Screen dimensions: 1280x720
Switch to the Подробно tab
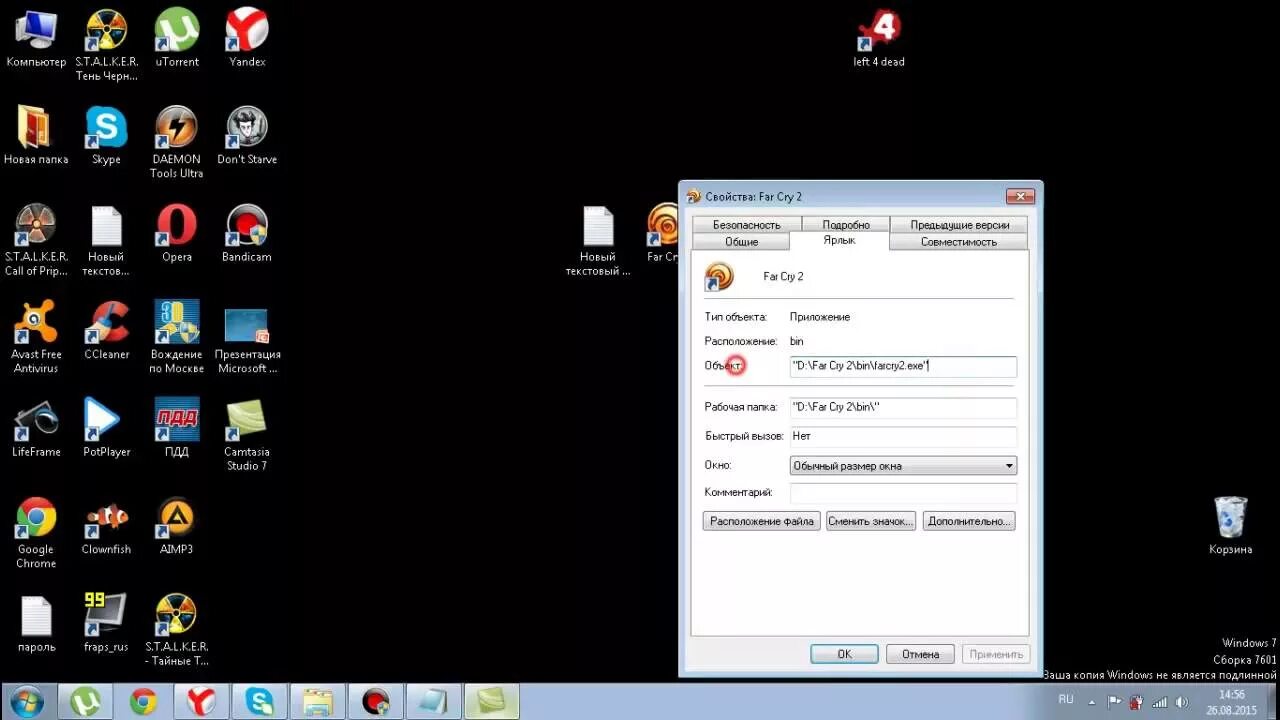[x=846, y=225]
